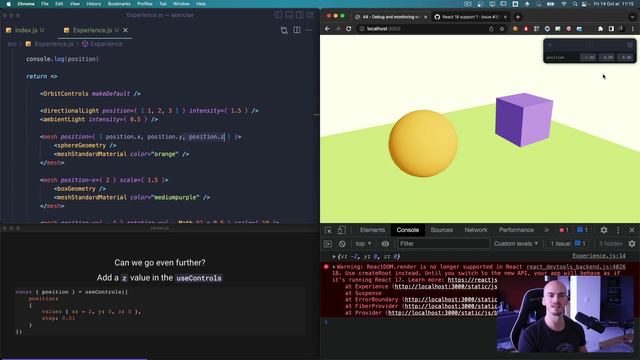
Task: Click the Spotlight search icon in menu bar
Action: pyautogui.click(x=575, y=4)
